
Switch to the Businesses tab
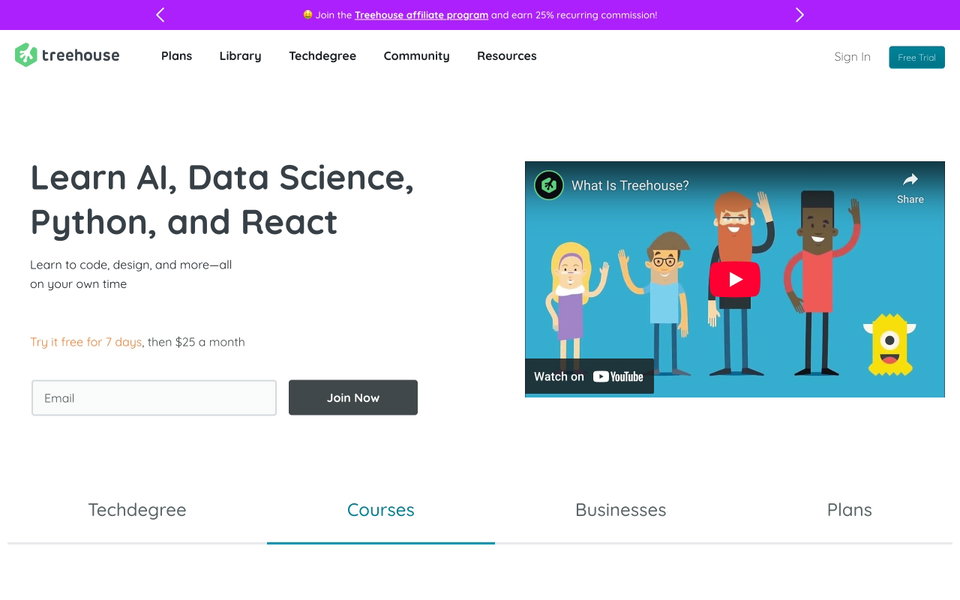tap(621, 510)
